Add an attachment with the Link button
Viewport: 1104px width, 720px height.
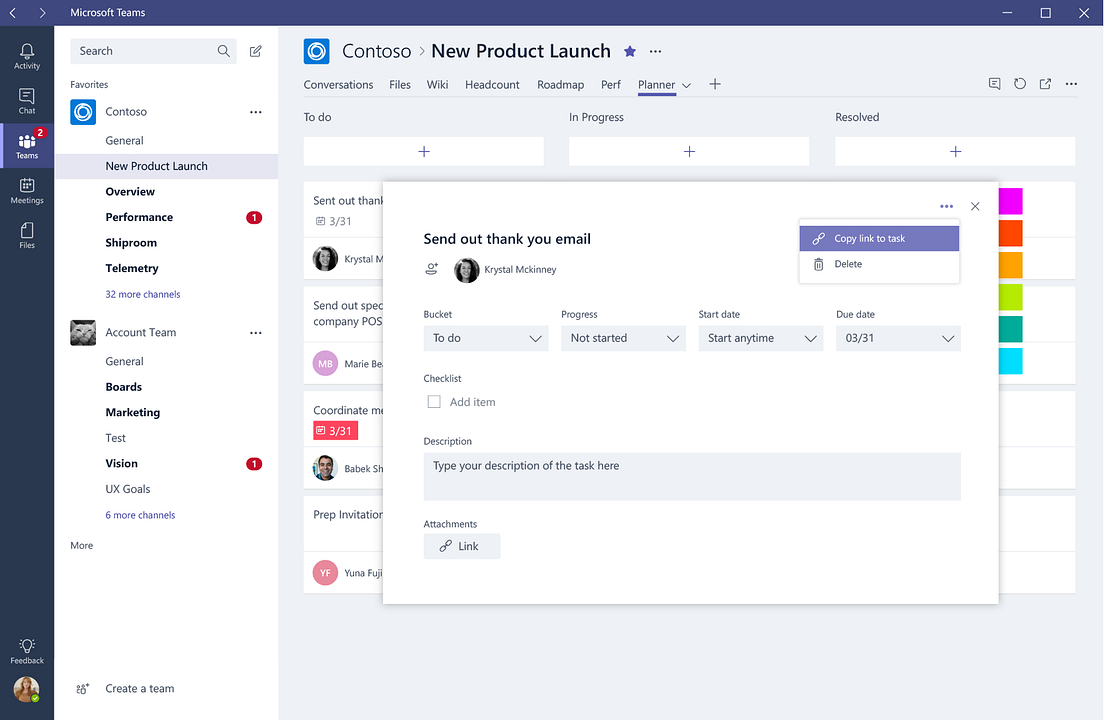coord(461,546)
